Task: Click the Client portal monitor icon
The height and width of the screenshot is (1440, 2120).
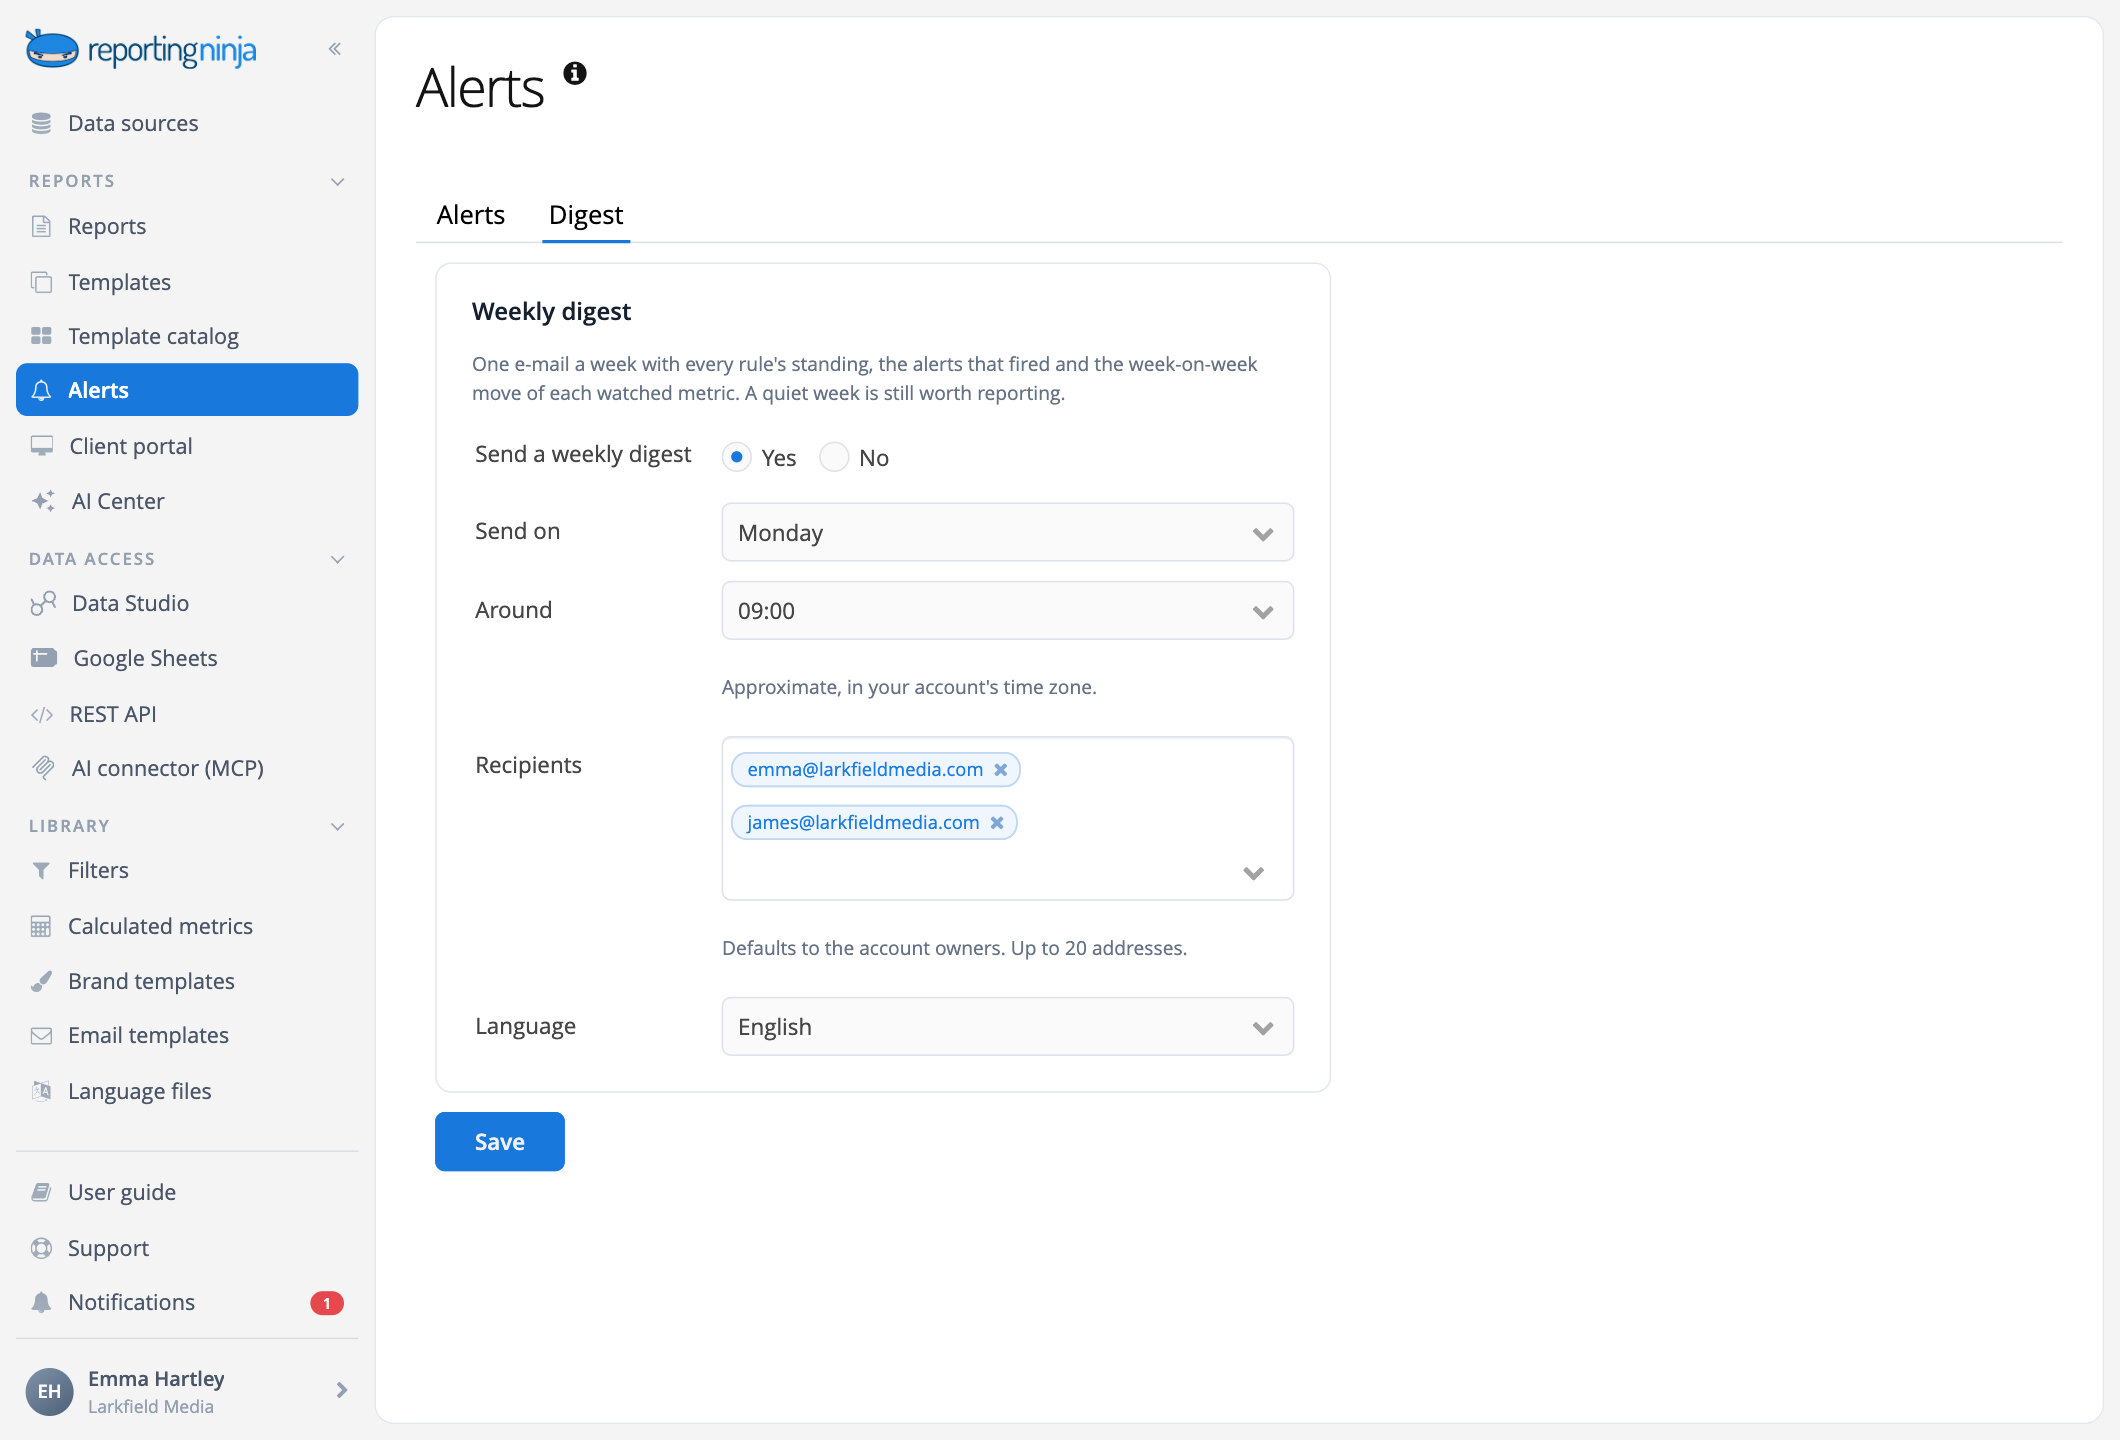Action: pos(42,446)
